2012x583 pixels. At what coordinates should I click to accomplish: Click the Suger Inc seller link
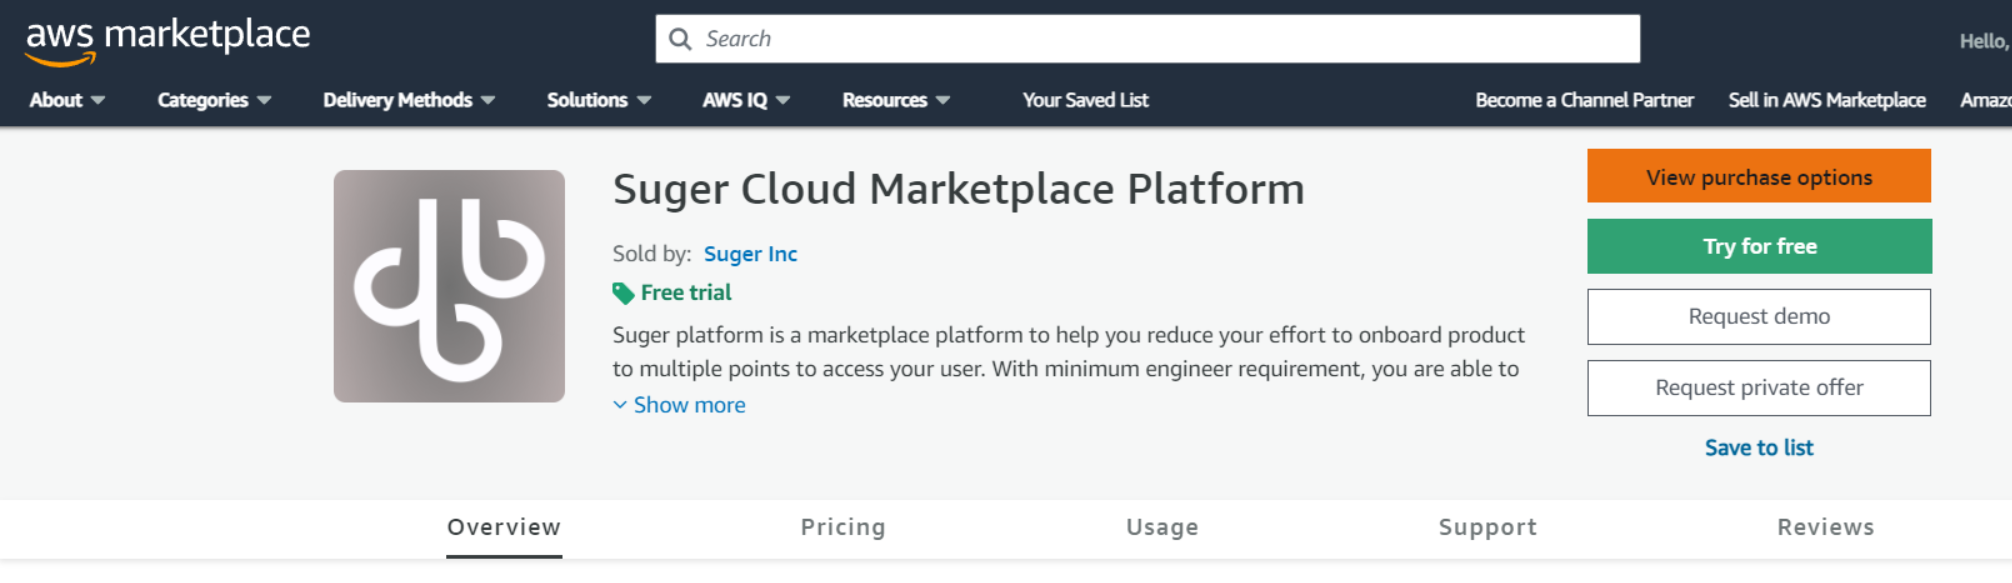(750, 254)
